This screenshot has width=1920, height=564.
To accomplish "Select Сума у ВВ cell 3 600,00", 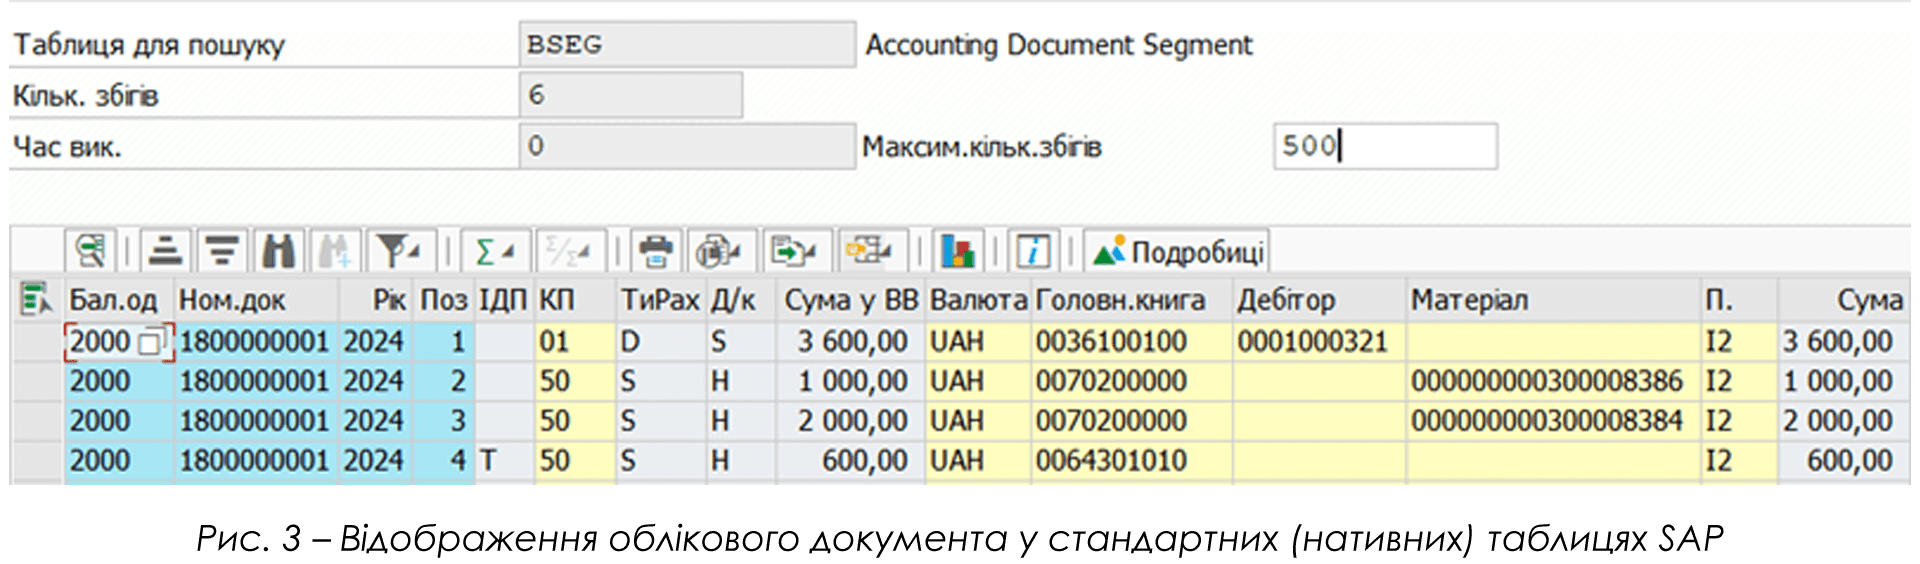I will [x=850, y=342].
